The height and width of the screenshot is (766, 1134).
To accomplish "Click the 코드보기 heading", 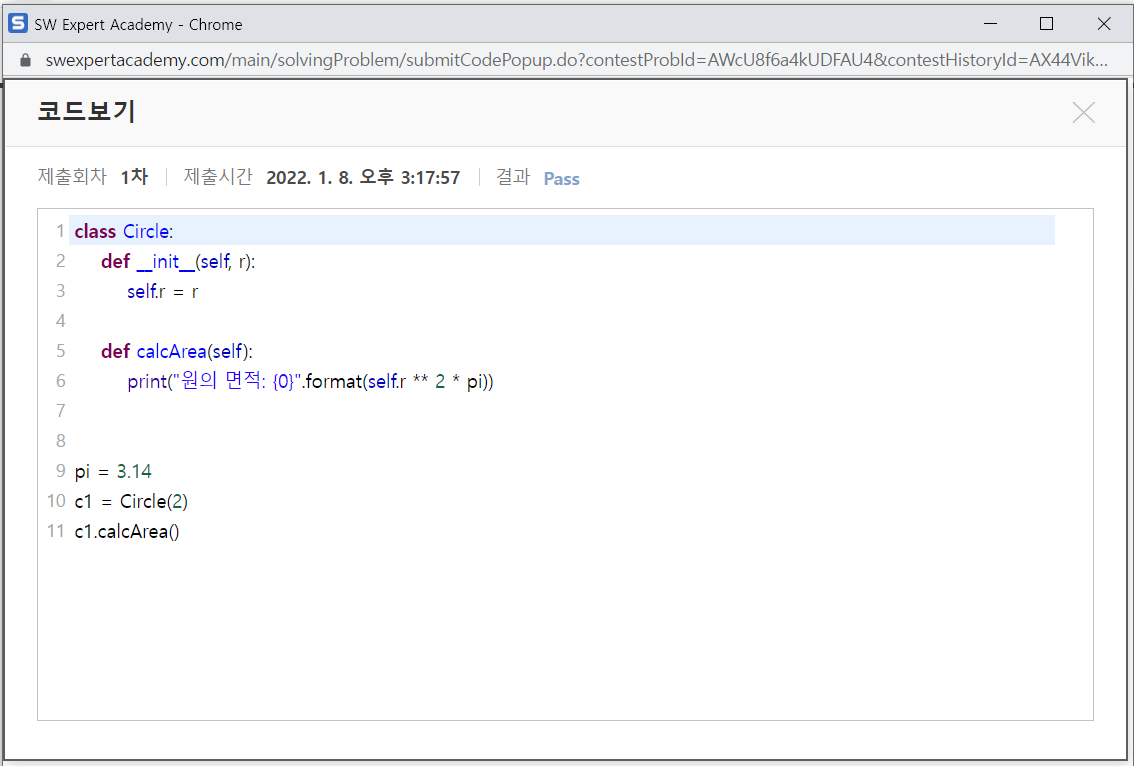I will click(87, 111).
